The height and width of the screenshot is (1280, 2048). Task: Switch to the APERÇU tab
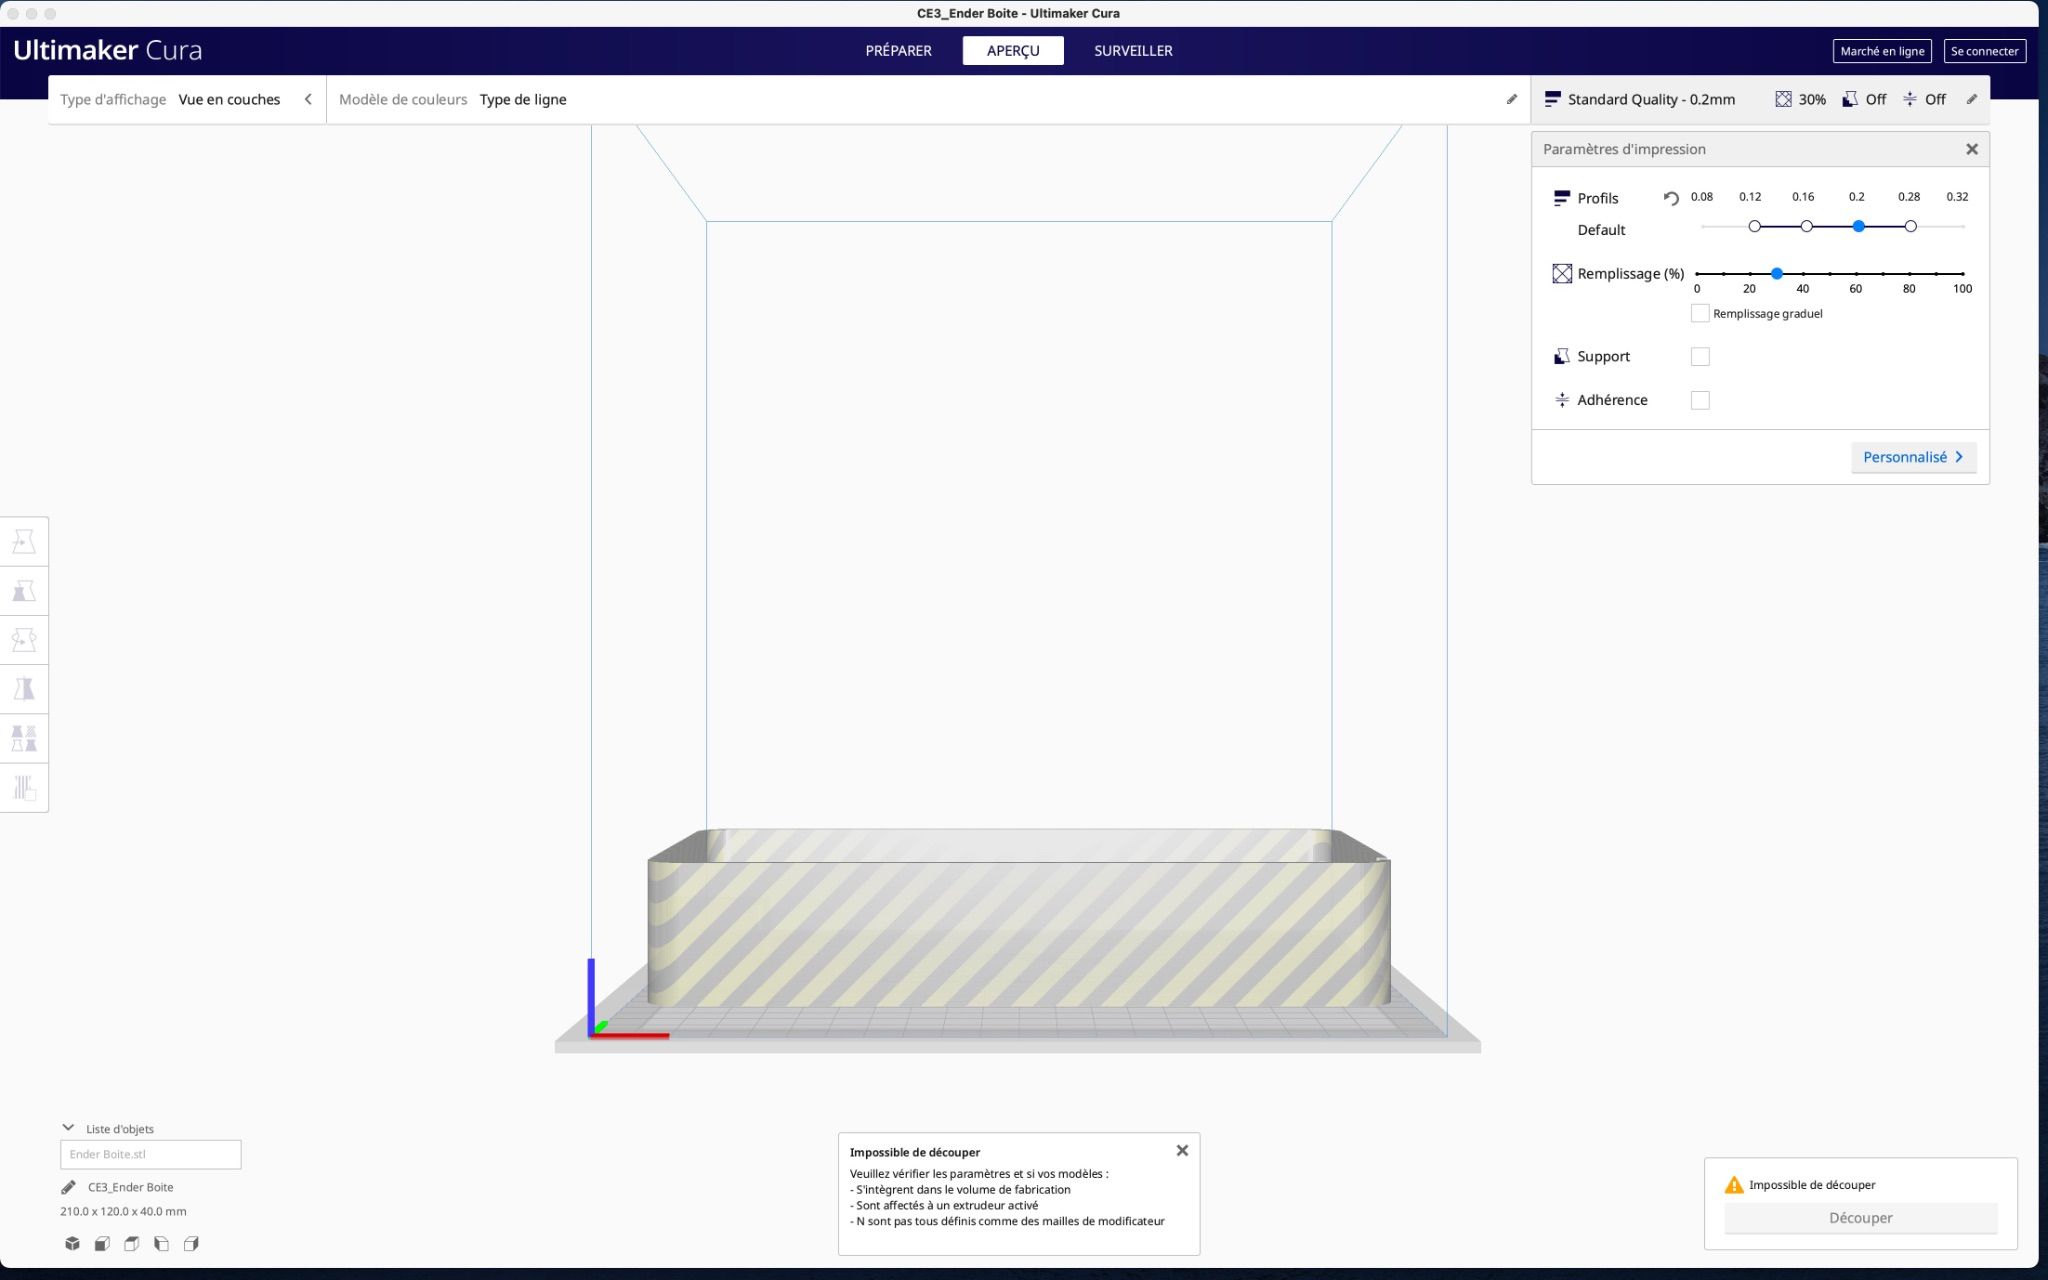1013,50
